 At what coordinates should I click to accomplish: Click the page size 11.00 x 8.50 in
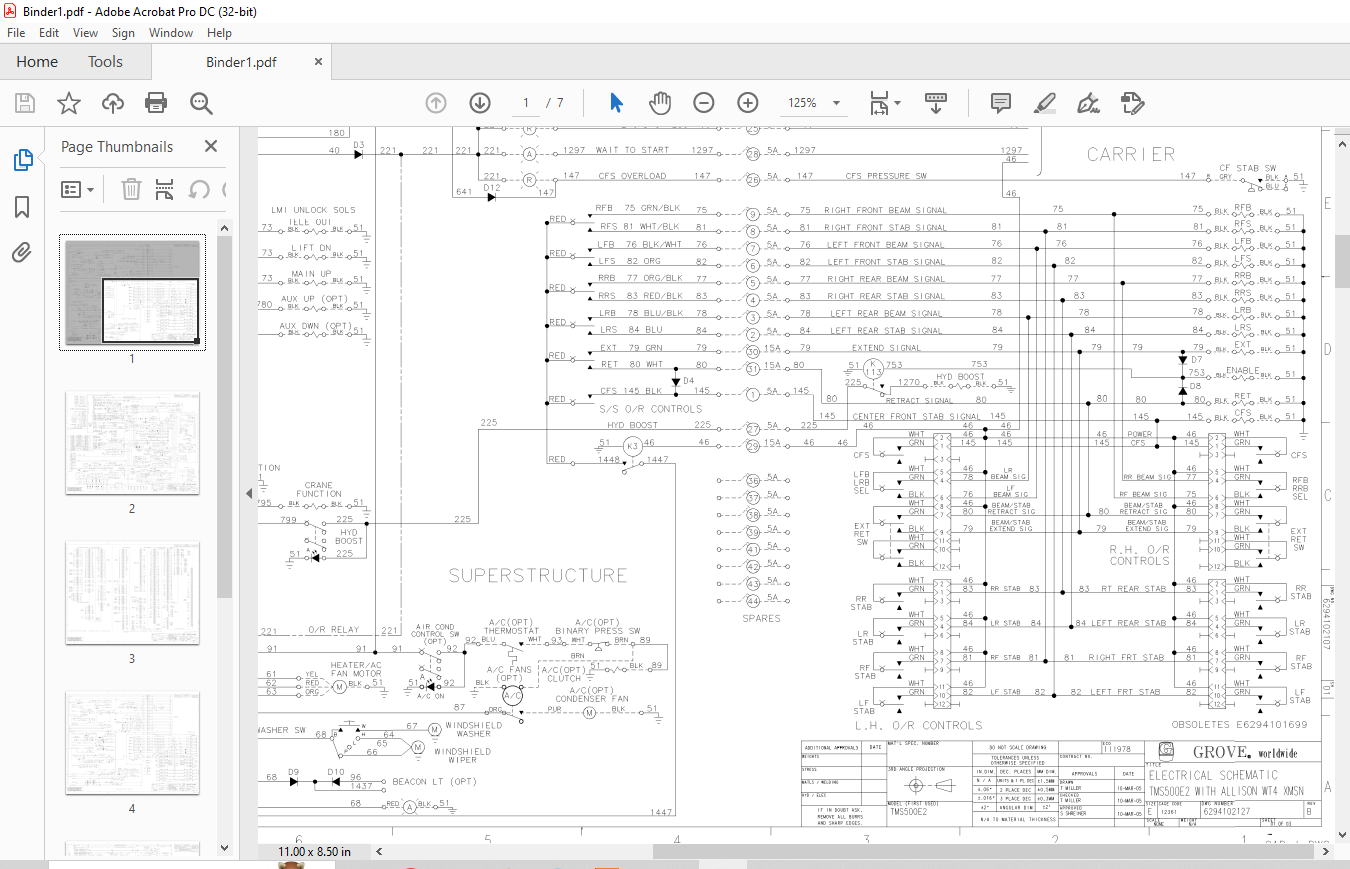pos(314,851)
